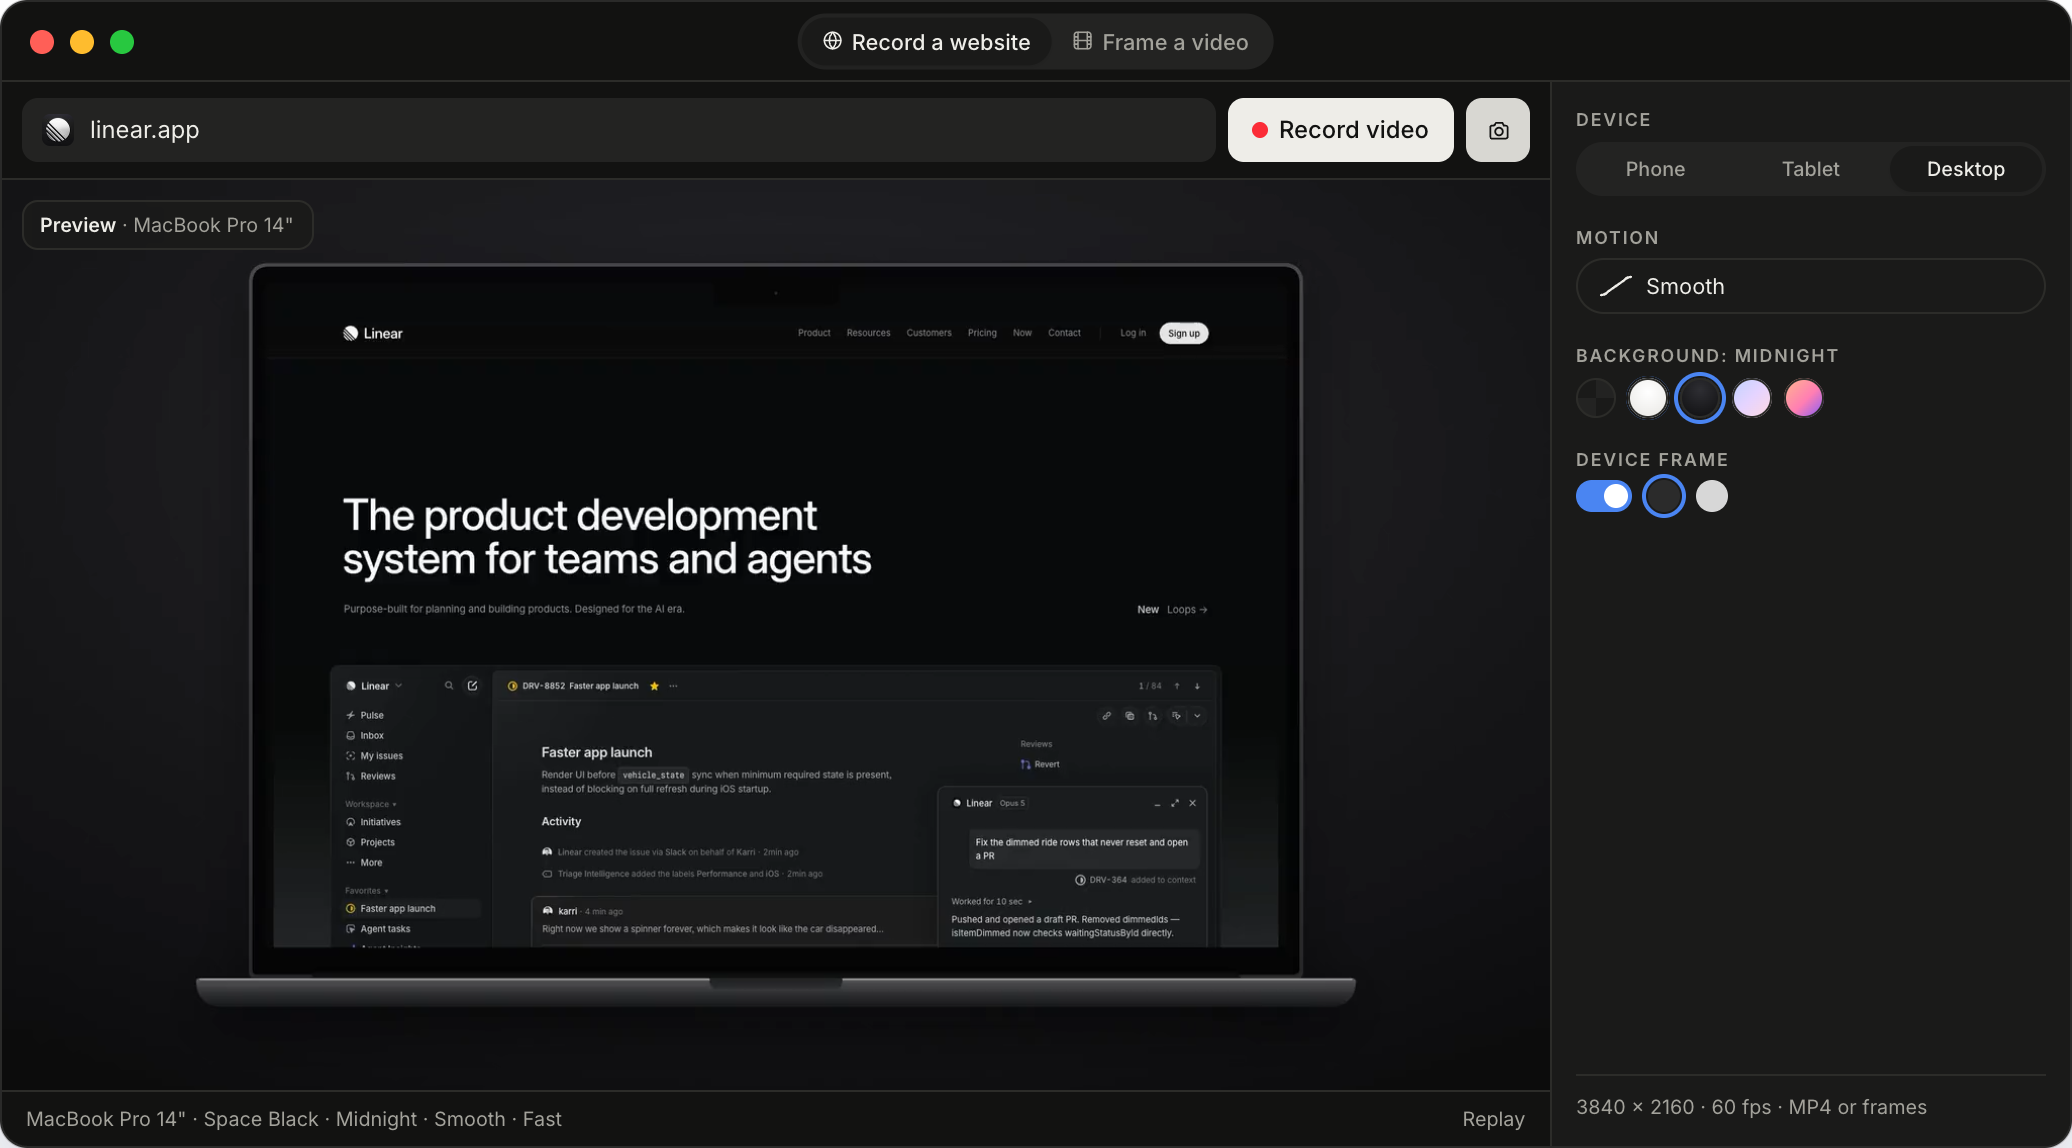
Task: Open the Linear workspace dropdown chevron
Action: [x=398, y=686]
